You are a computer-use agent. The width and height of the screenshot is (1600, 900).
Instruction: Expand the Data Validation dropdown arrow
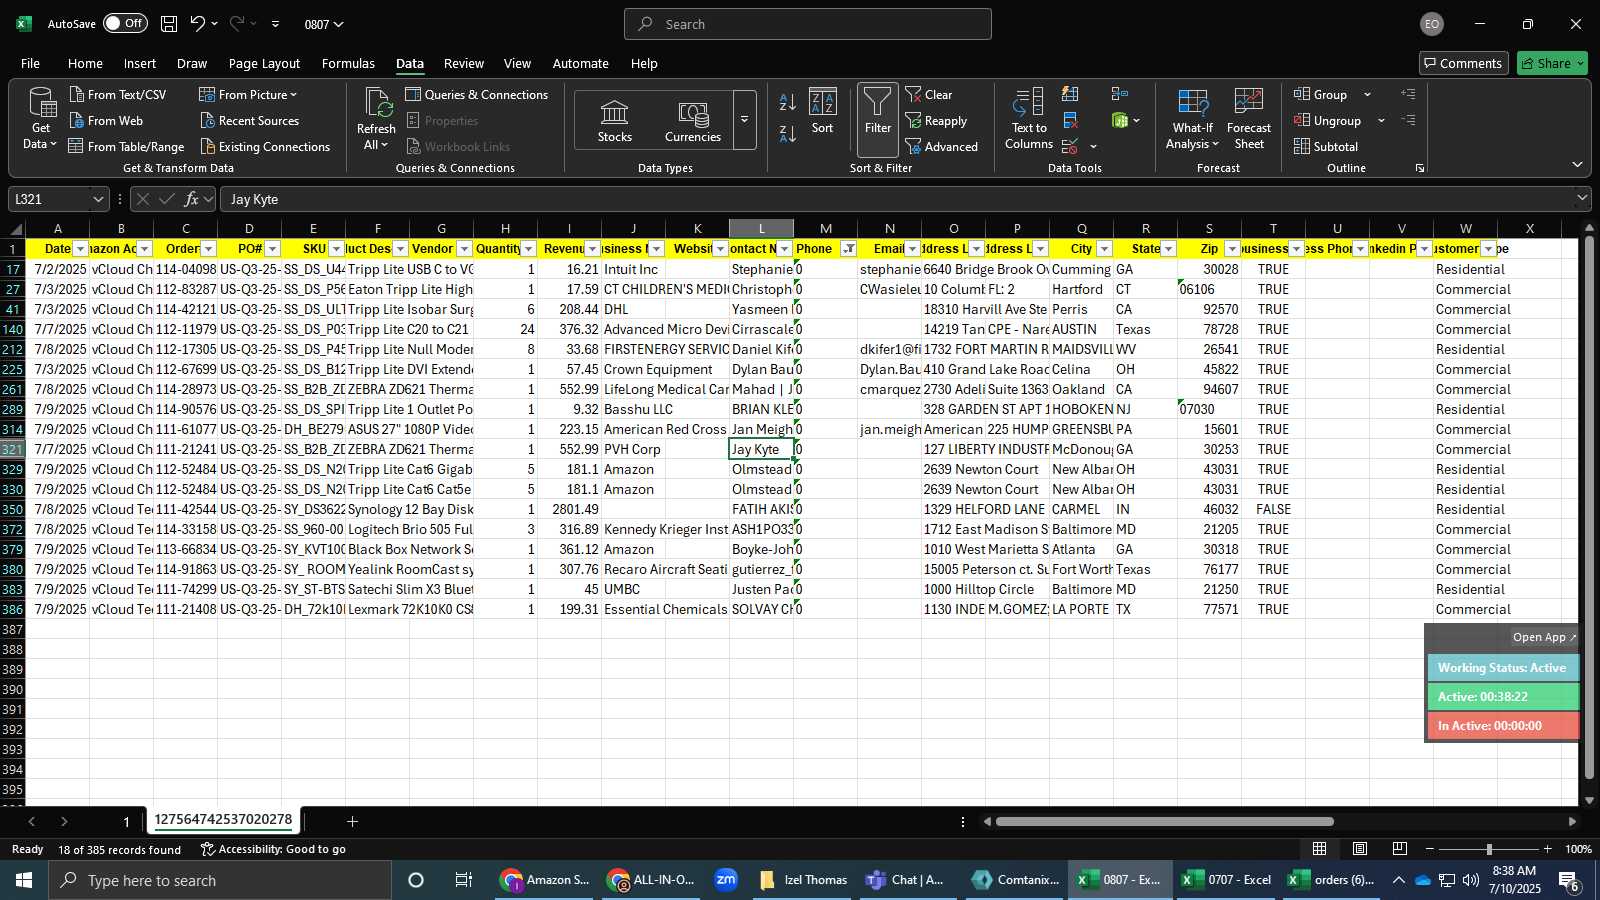point(1093,147)
